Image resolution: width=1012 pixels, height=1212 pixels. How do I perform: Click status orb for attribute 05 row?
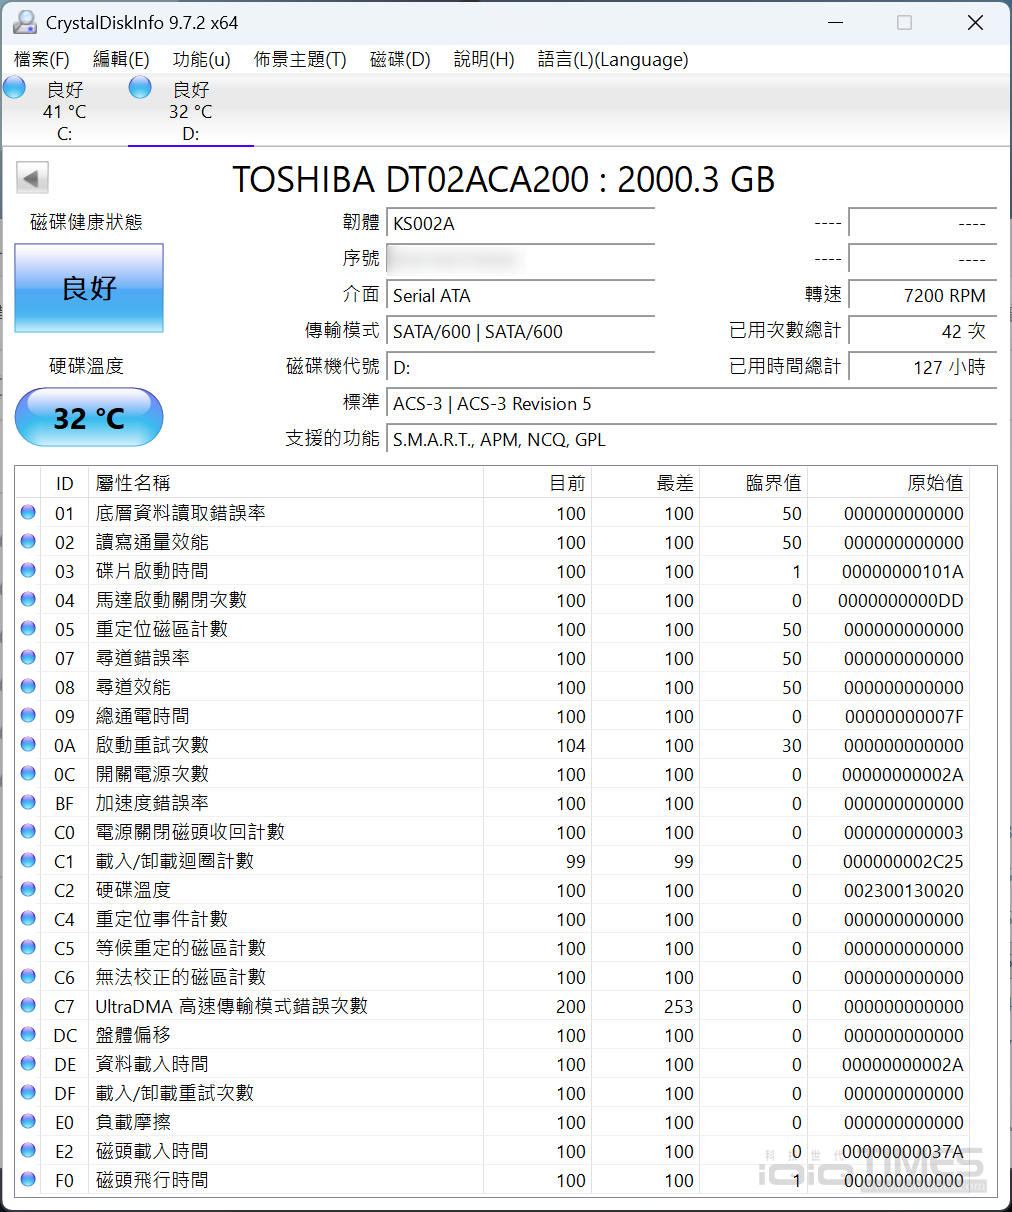click(x=28, y=629)
